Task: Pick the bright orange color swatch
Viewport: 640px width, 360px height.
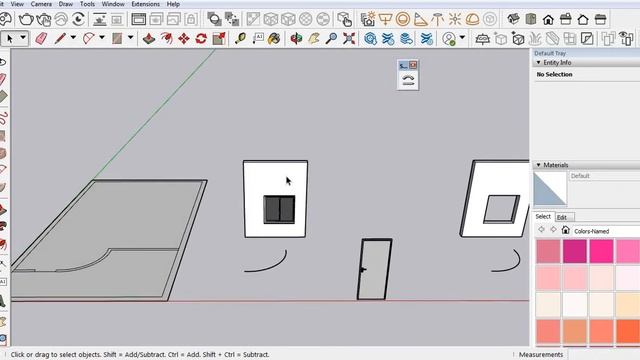Action: [x=628, y=331]
